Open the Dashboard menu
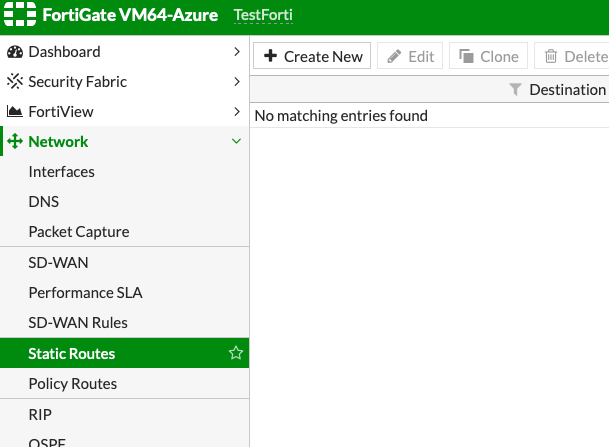Screen dimensions: 609x447 pos(124,52)
